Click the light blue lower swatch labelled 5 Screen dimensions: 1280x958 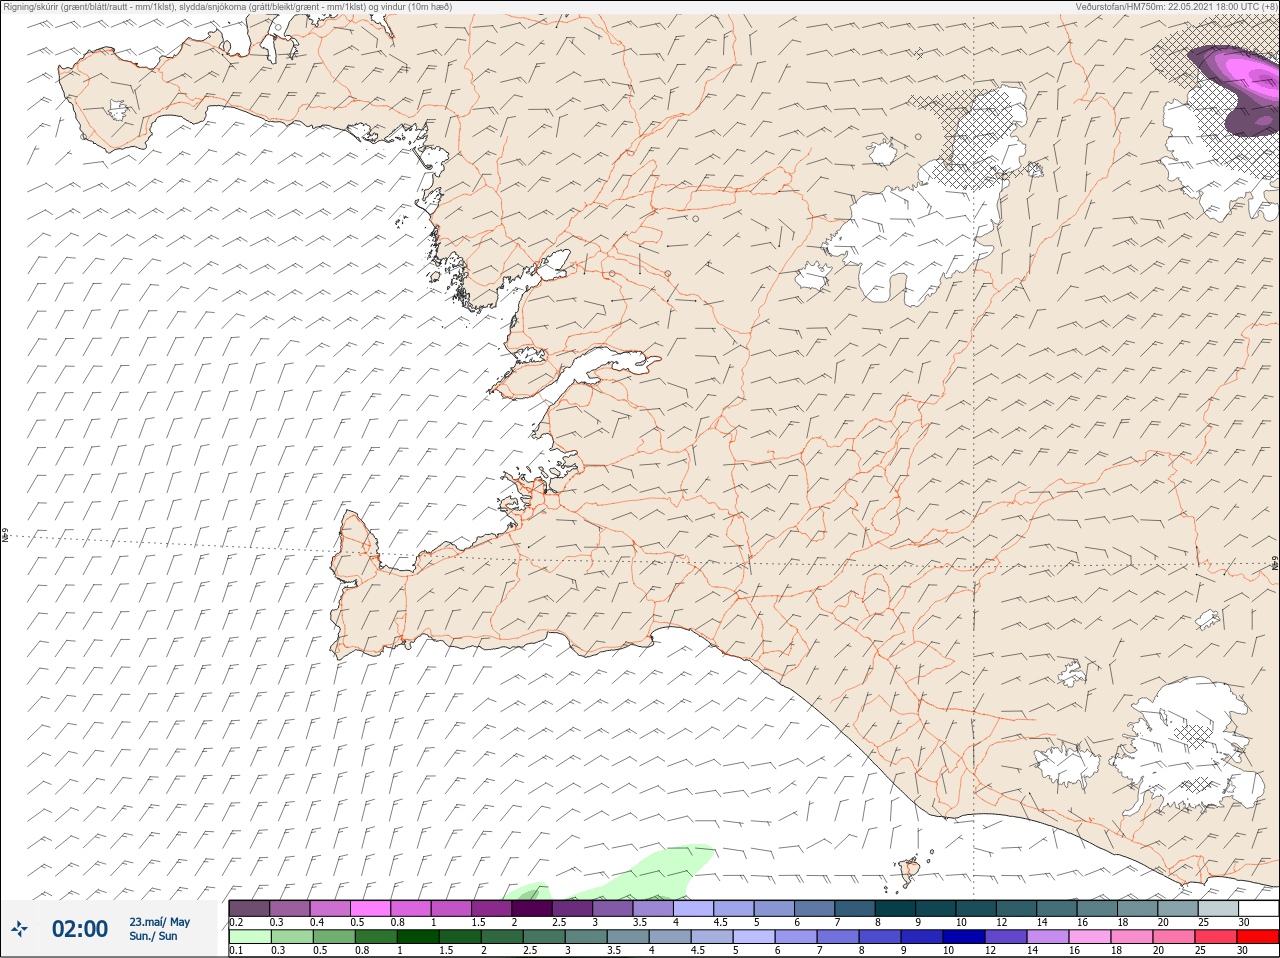754,937
